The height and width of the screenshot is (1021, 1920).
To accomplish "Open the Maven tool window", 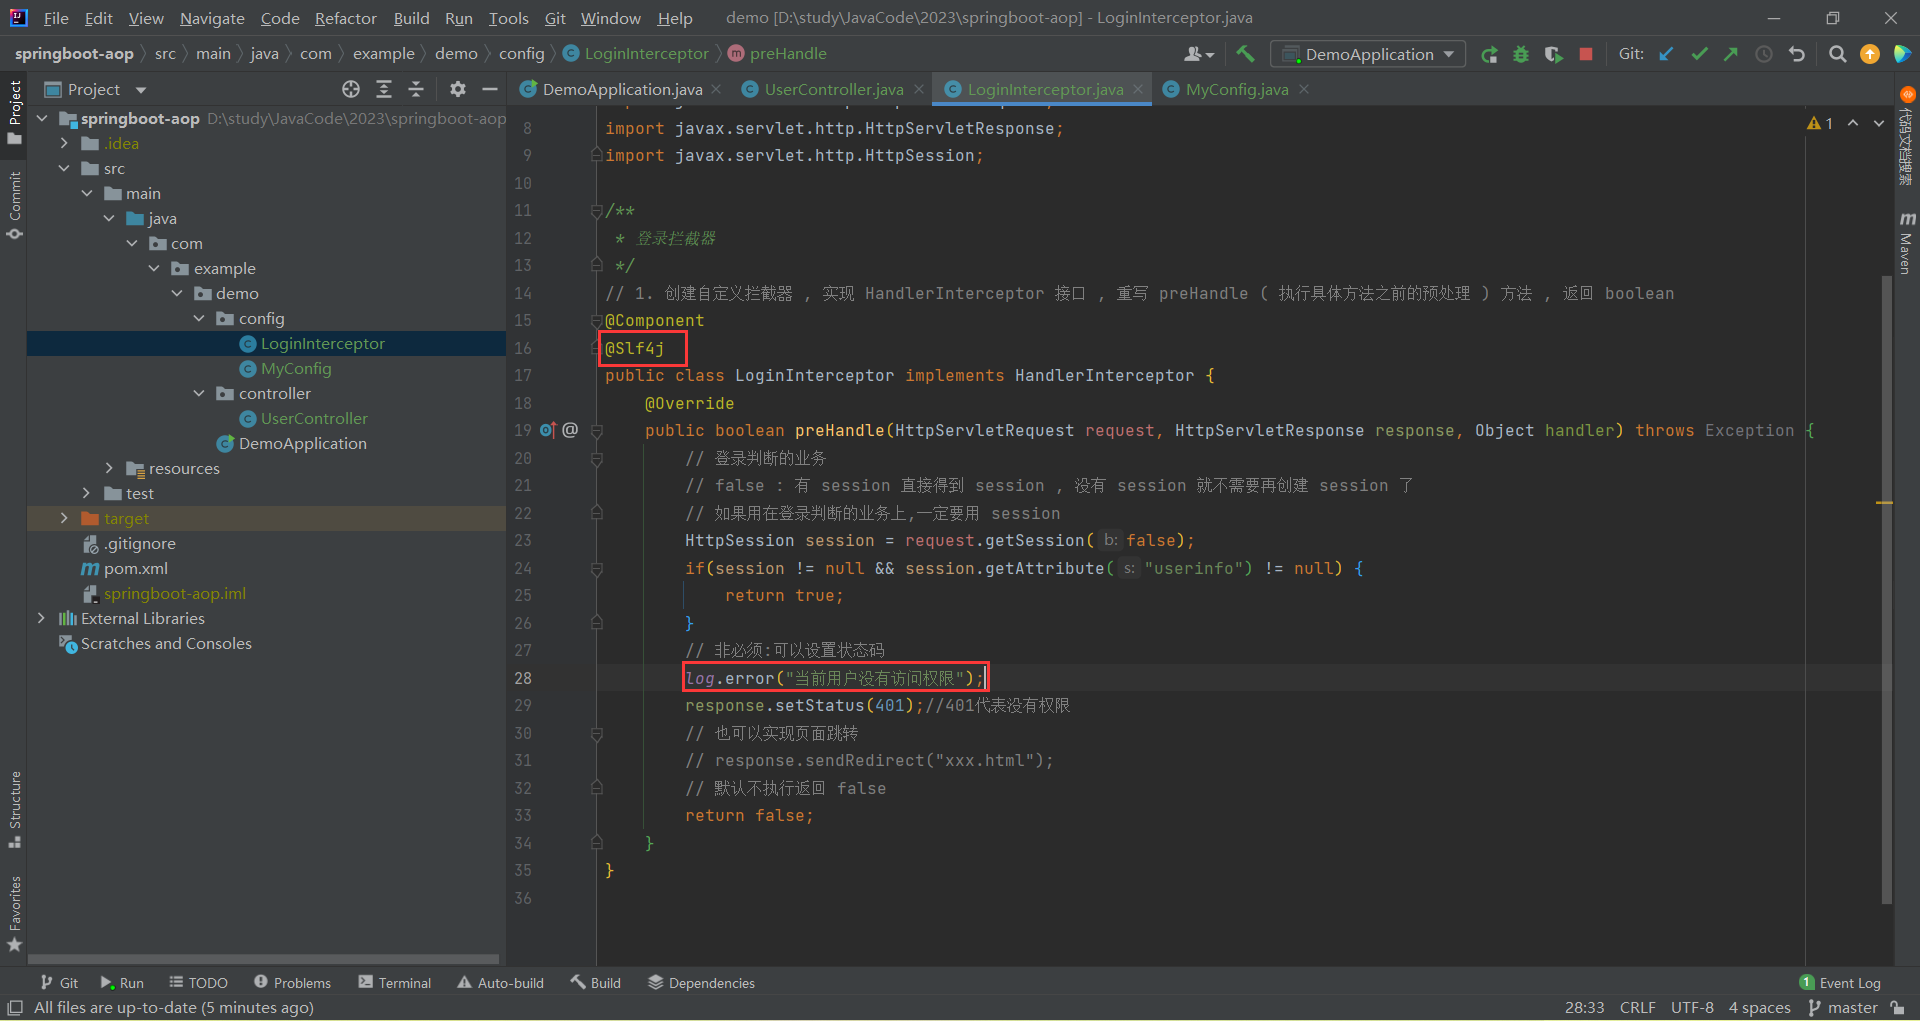I will point(1906,243).
